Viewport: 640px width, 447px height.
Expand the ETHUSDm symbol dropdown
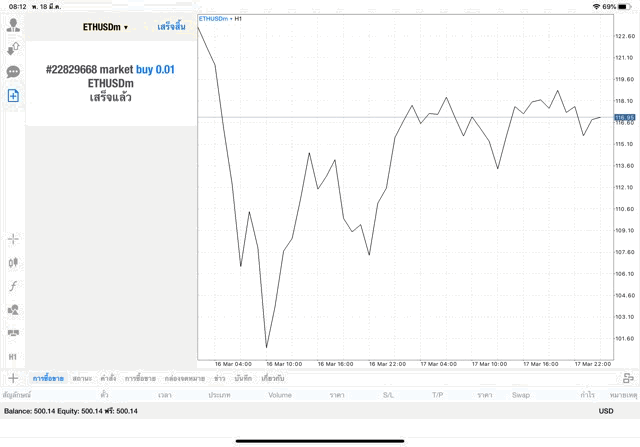(105, 27)
